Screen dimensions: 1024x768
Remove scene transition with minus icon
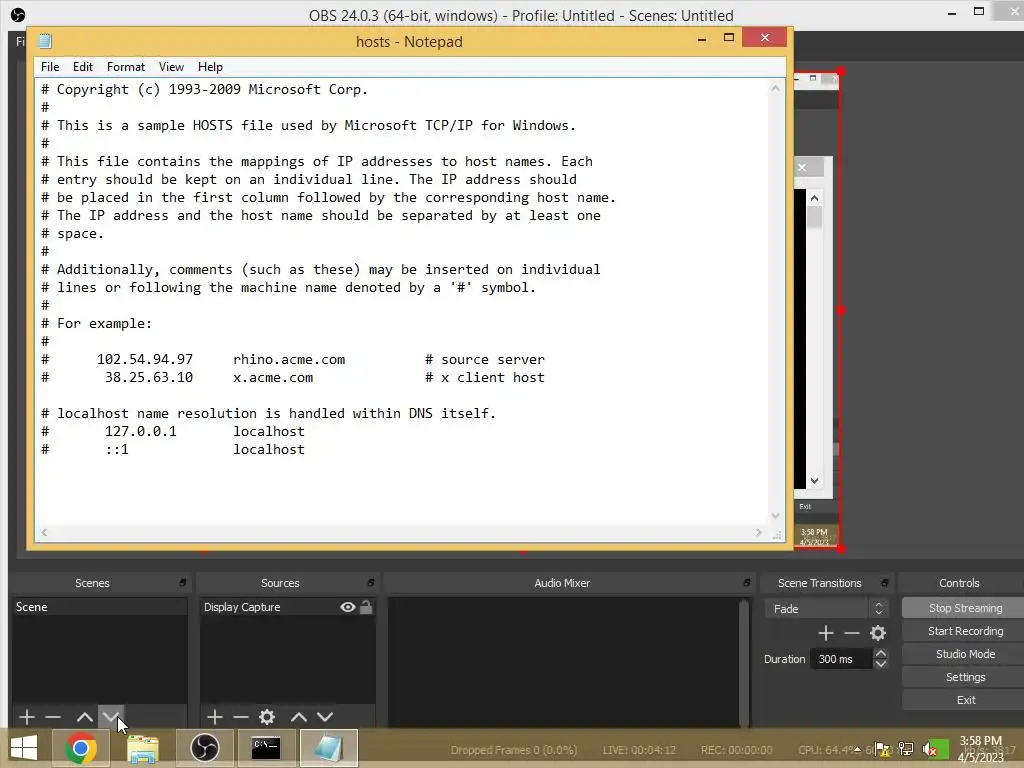(x=852, y=633)
